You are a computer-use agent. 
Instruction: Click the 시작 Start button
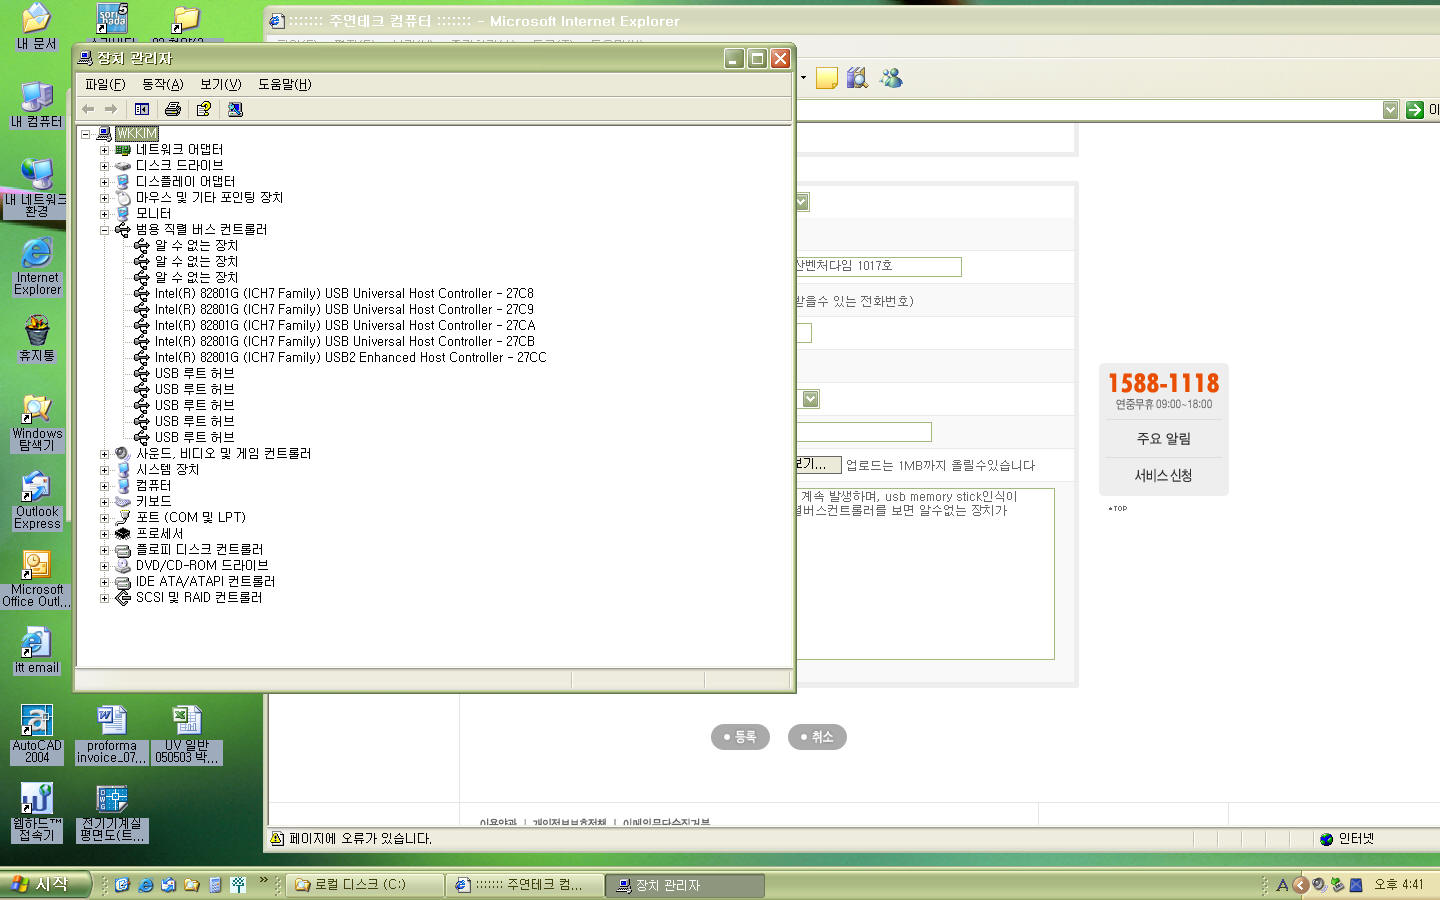46,885
